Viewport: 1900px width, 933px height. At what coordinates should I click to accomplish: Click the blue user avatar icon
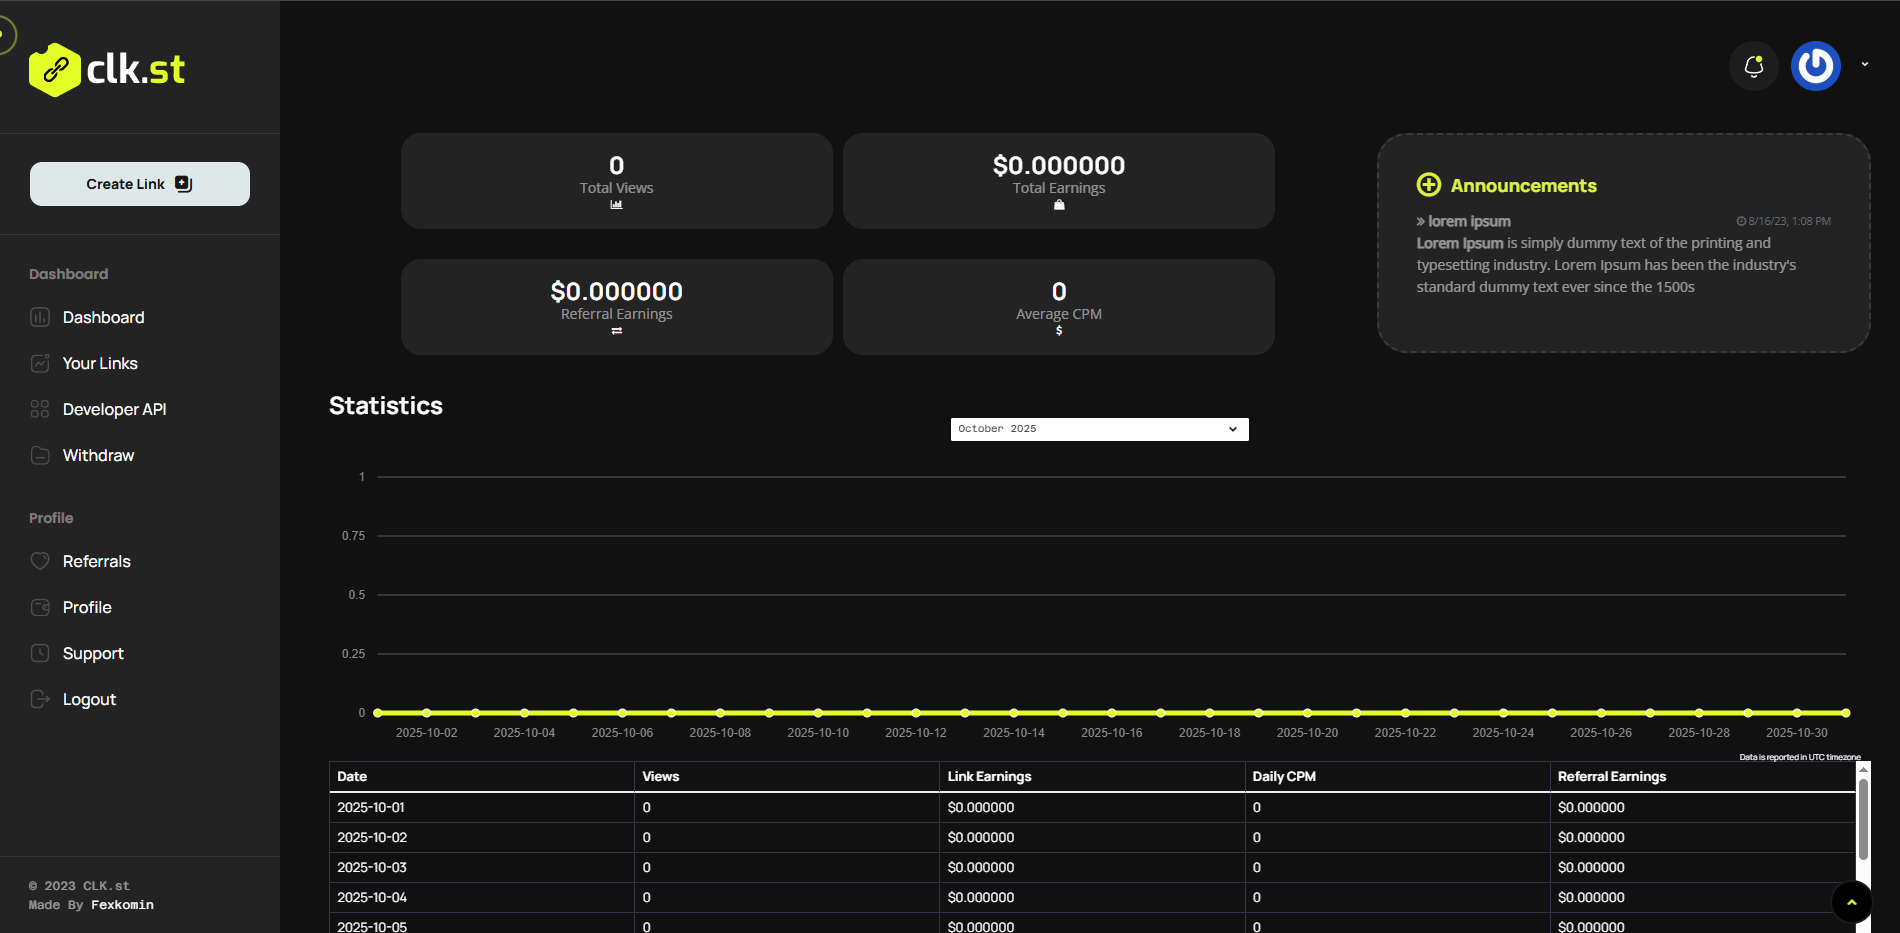(1815, 67)
